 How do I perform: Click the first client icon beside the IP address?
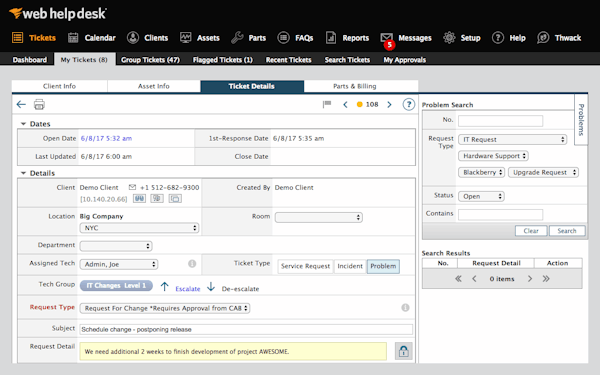coord(139,199)
